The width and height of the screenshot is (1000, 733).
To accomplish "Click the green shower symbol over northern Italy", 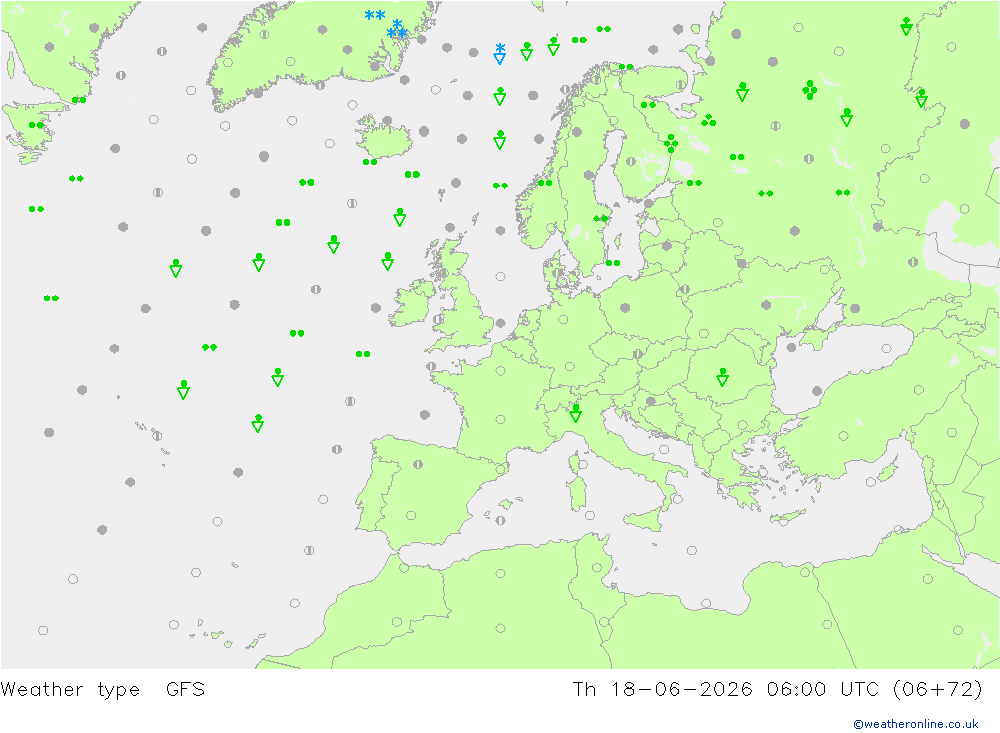I will [x=575, y=413].
